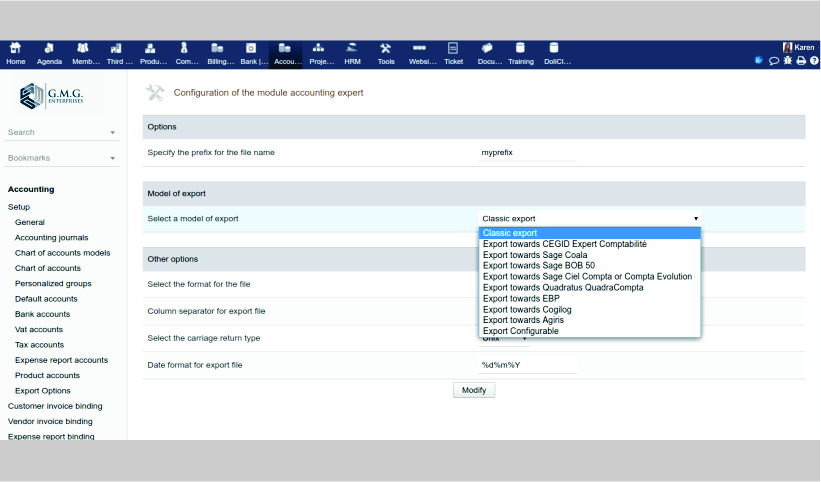Click the file name prefix field
This screenshot has width=821, height=482.
tap(527, 153)
